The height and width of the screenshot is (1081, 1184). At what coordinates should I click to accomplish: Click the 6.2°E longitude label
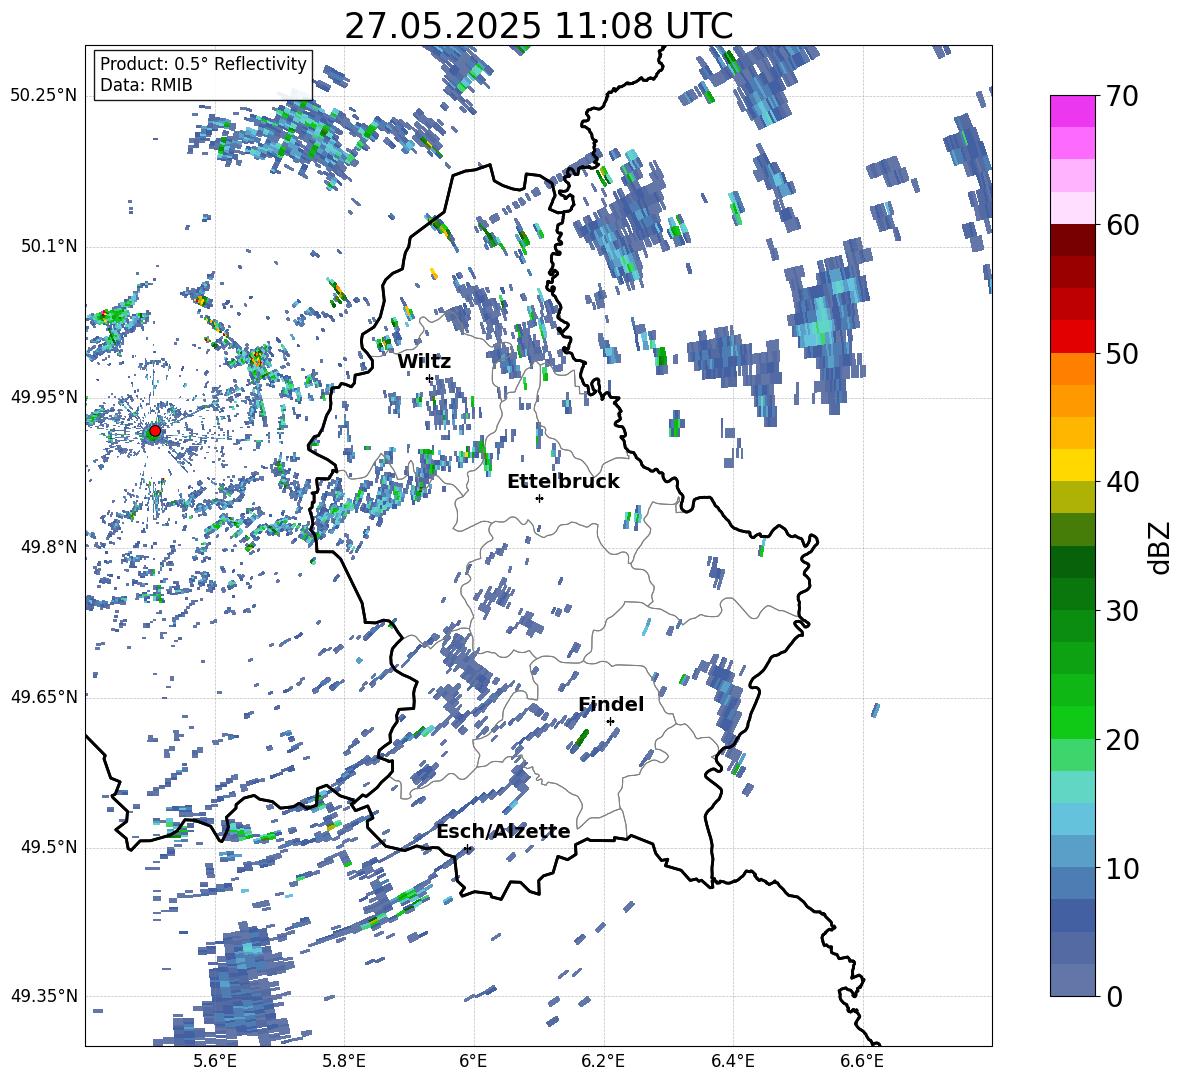pos(603,1061)
